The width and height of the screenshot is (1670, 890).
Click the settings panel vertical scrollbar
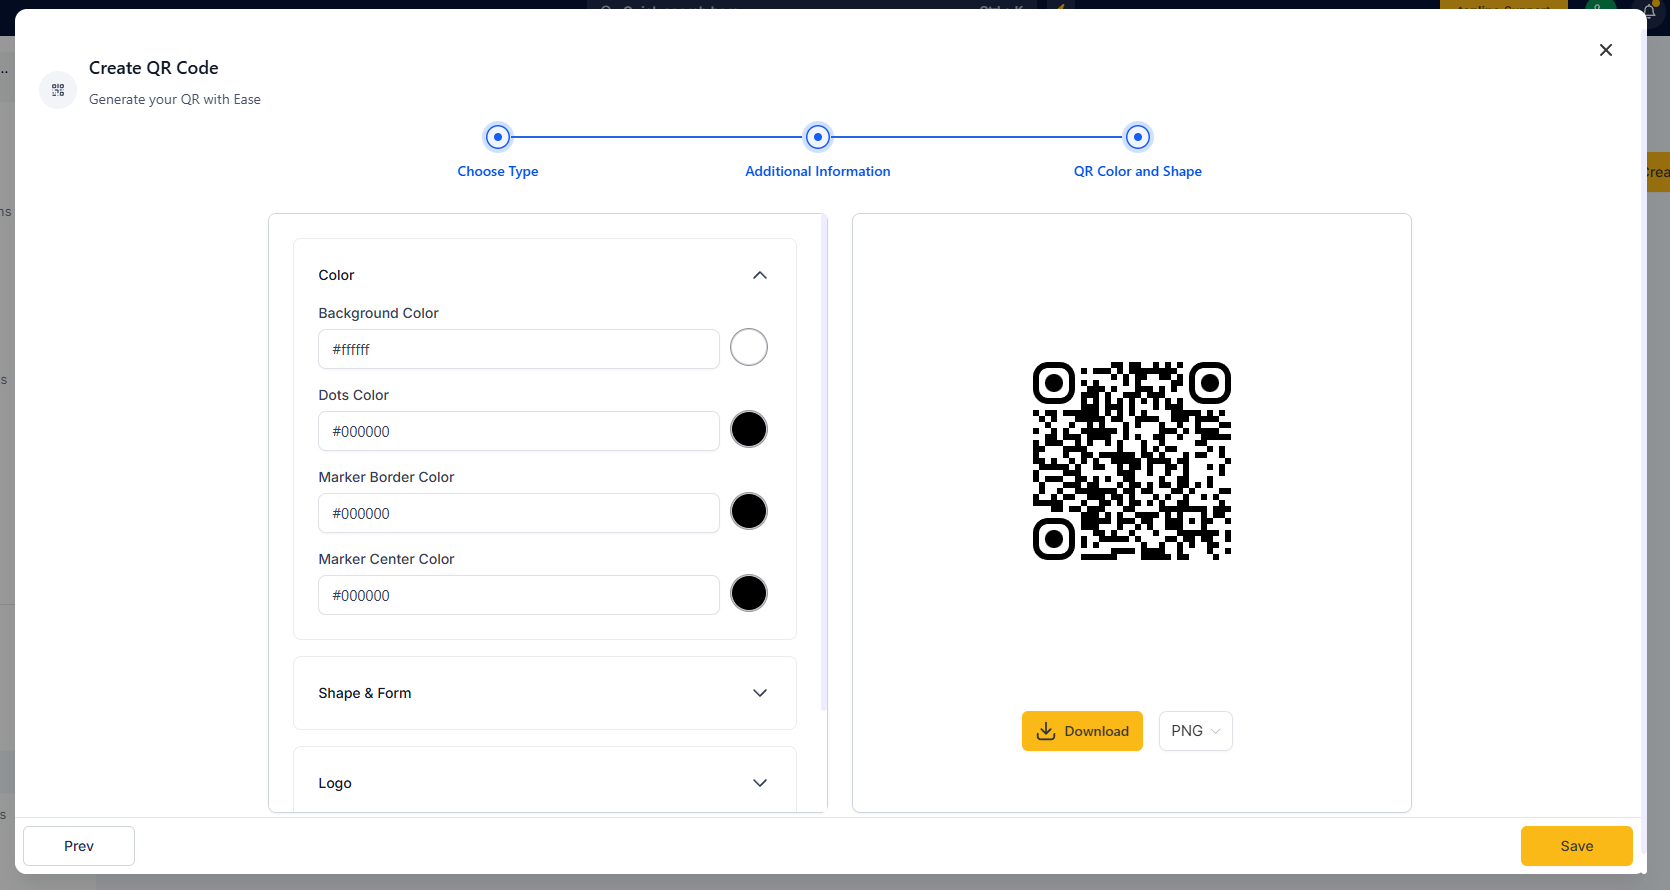824,462
